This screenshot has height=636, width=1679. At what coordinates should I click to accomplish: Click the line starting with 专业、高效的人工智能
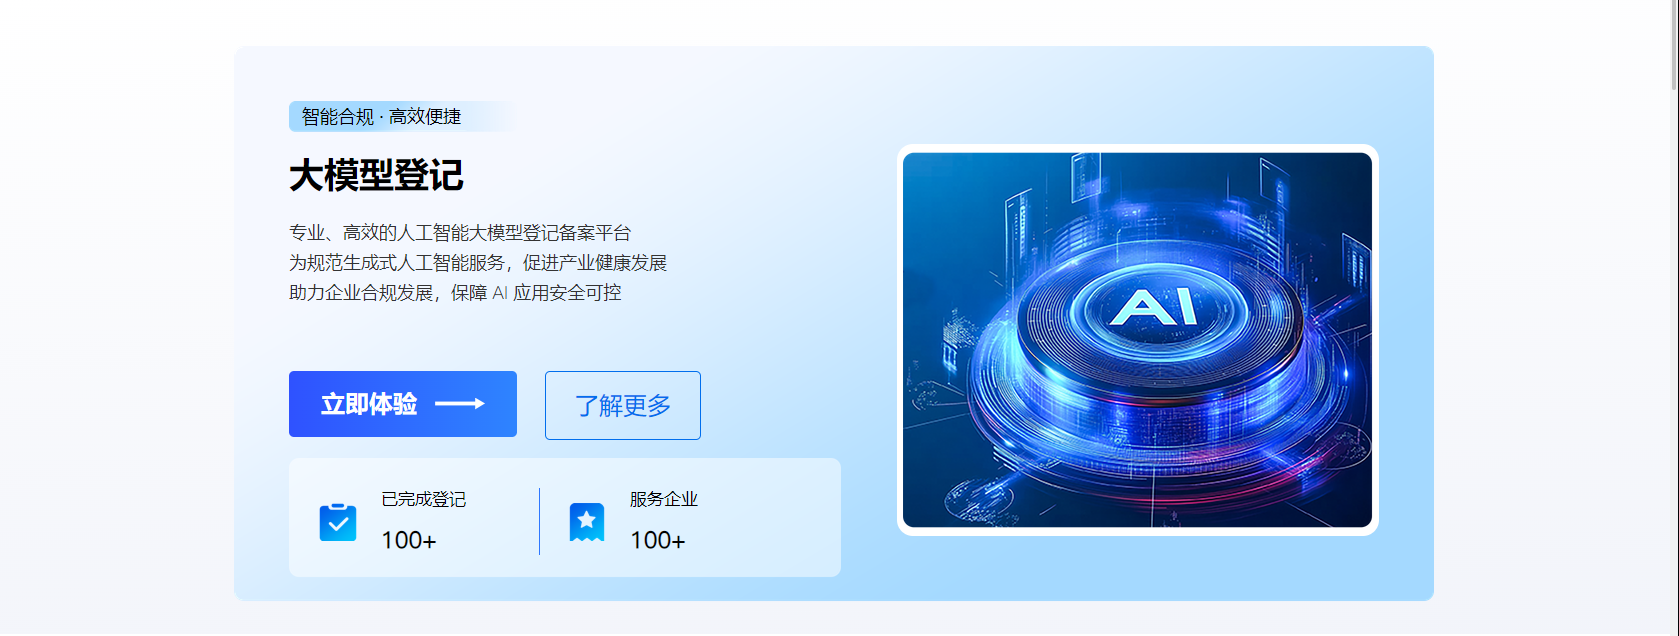[x=460, y=233]
